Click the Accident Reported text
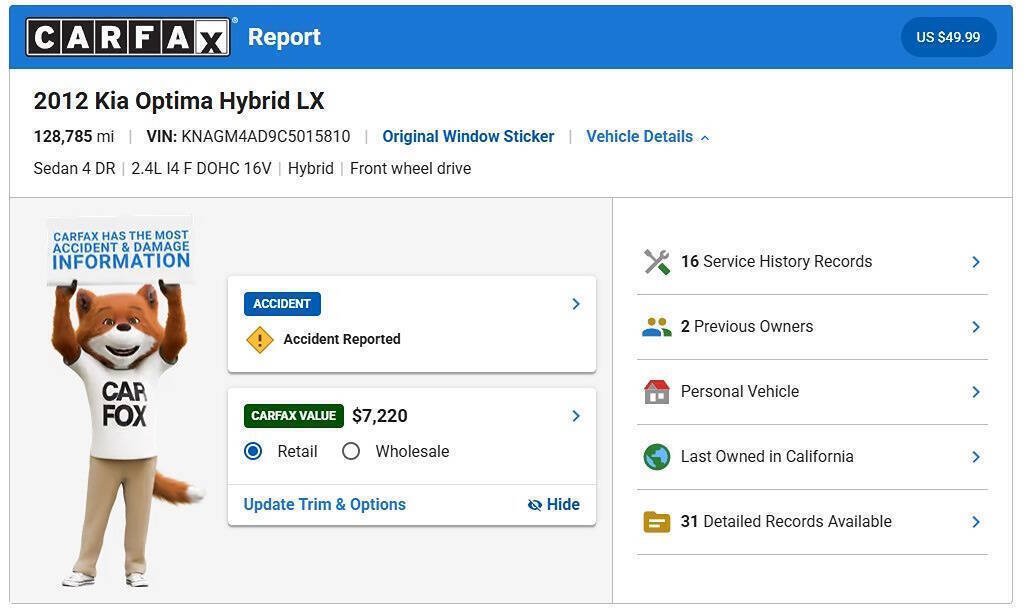This screenshot has width=1032, height=610. [342, 339]
